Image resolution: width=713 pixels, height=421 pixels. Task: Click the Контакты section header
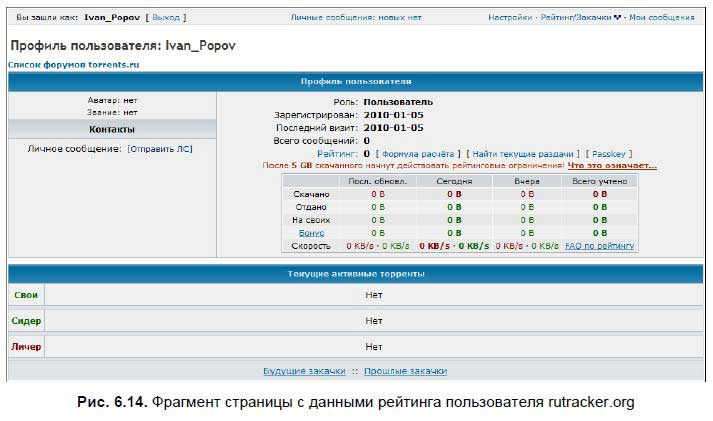[x=112, y=129]
